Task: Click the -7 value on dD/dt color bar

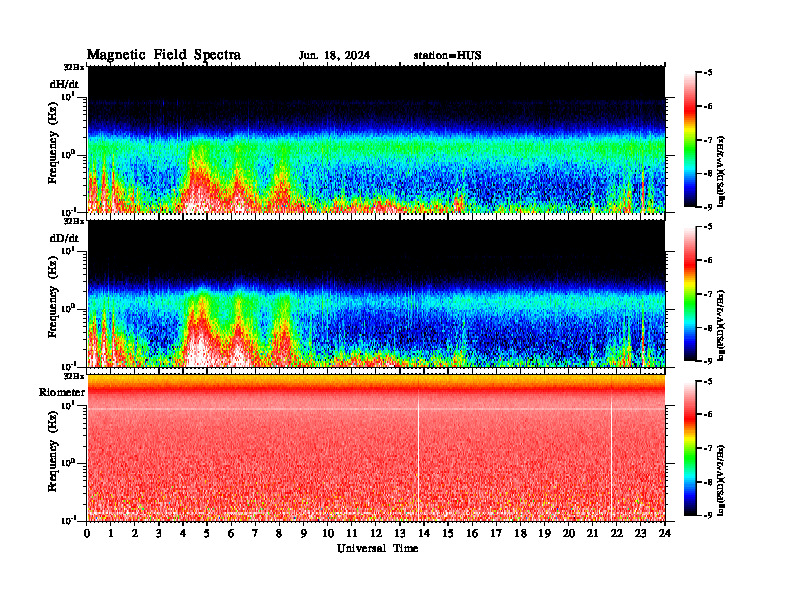Action: click(x=707, y=294)
